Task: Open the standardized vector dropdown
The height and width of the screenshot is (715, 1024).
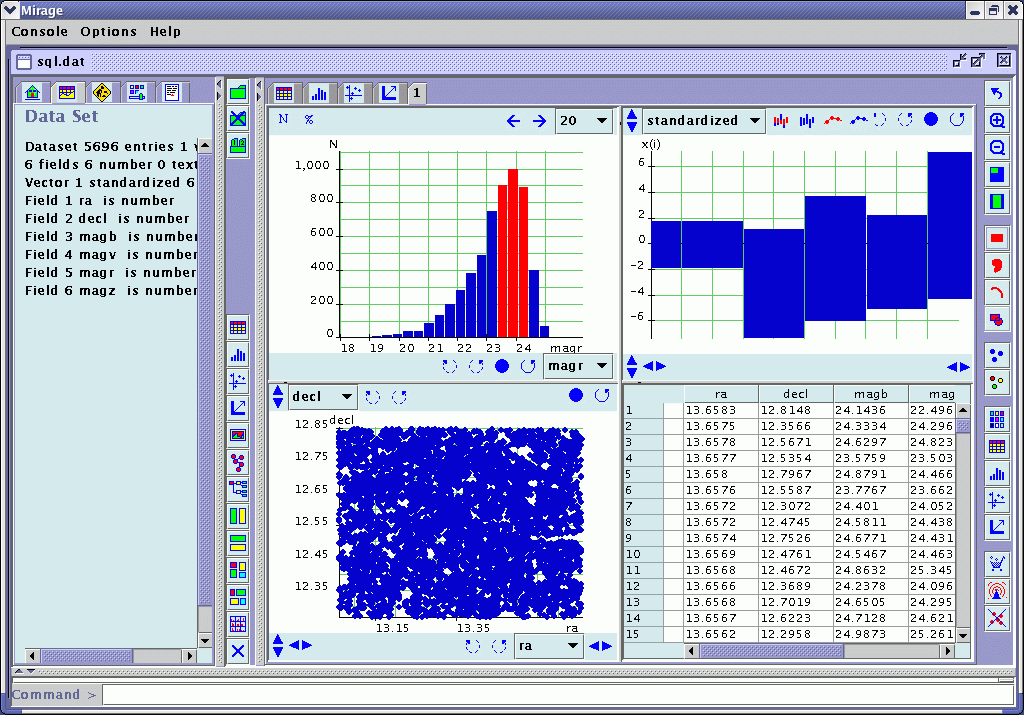Action: coord(704,121)
